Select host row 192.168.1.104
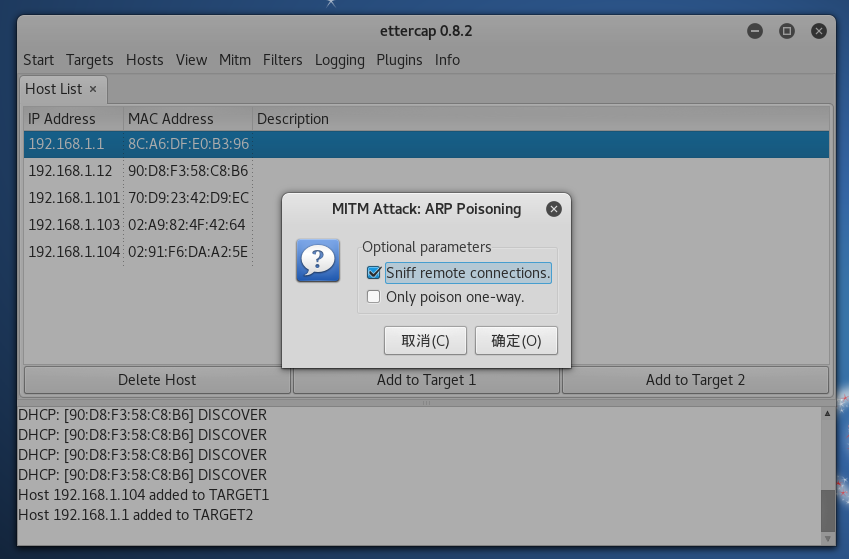 click(426, 252)
